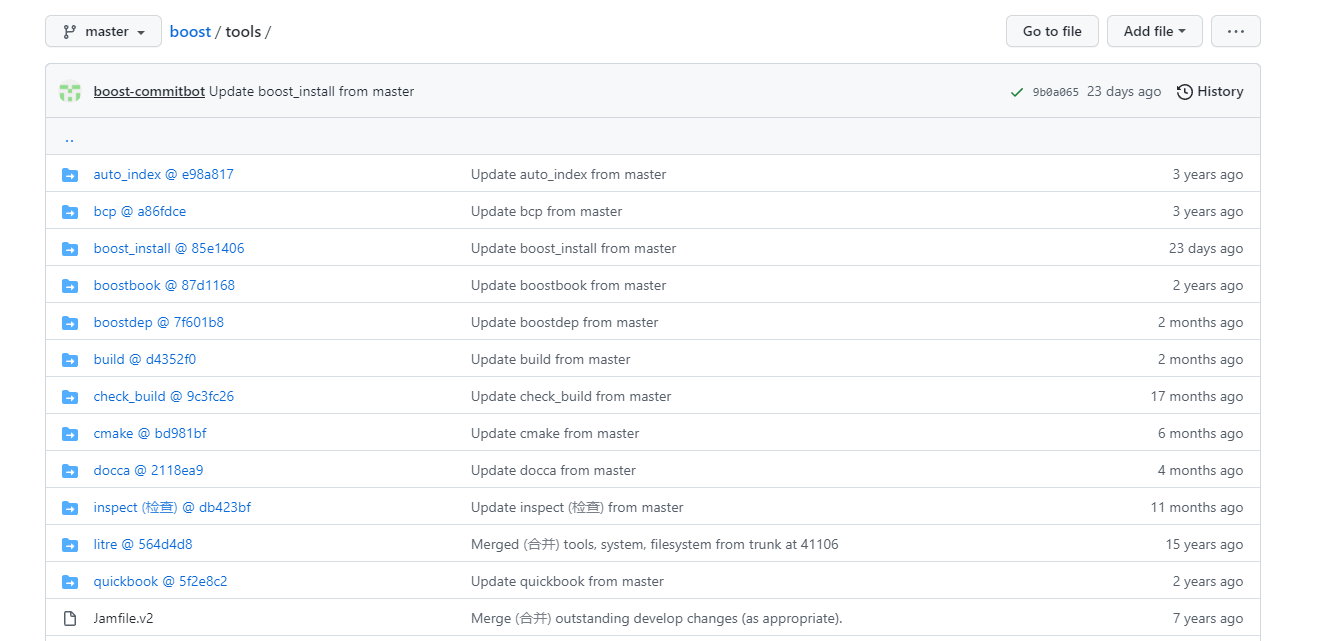Click the litre submodule folder icon
The image size is (1336, 641).
[70, 545]
